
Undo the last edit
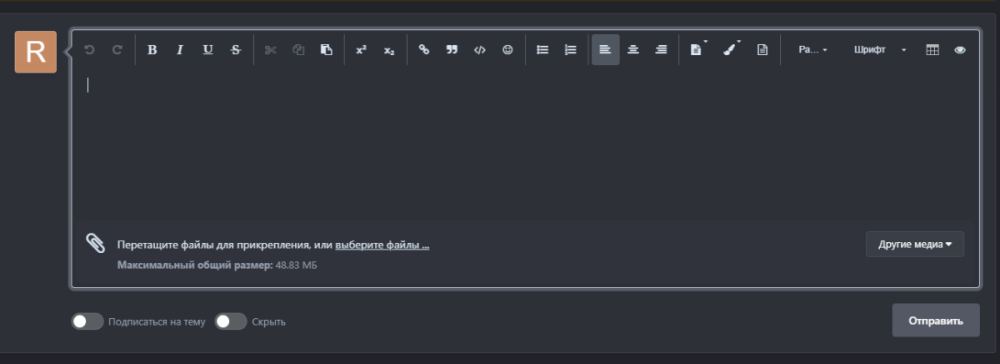point(89,50)
